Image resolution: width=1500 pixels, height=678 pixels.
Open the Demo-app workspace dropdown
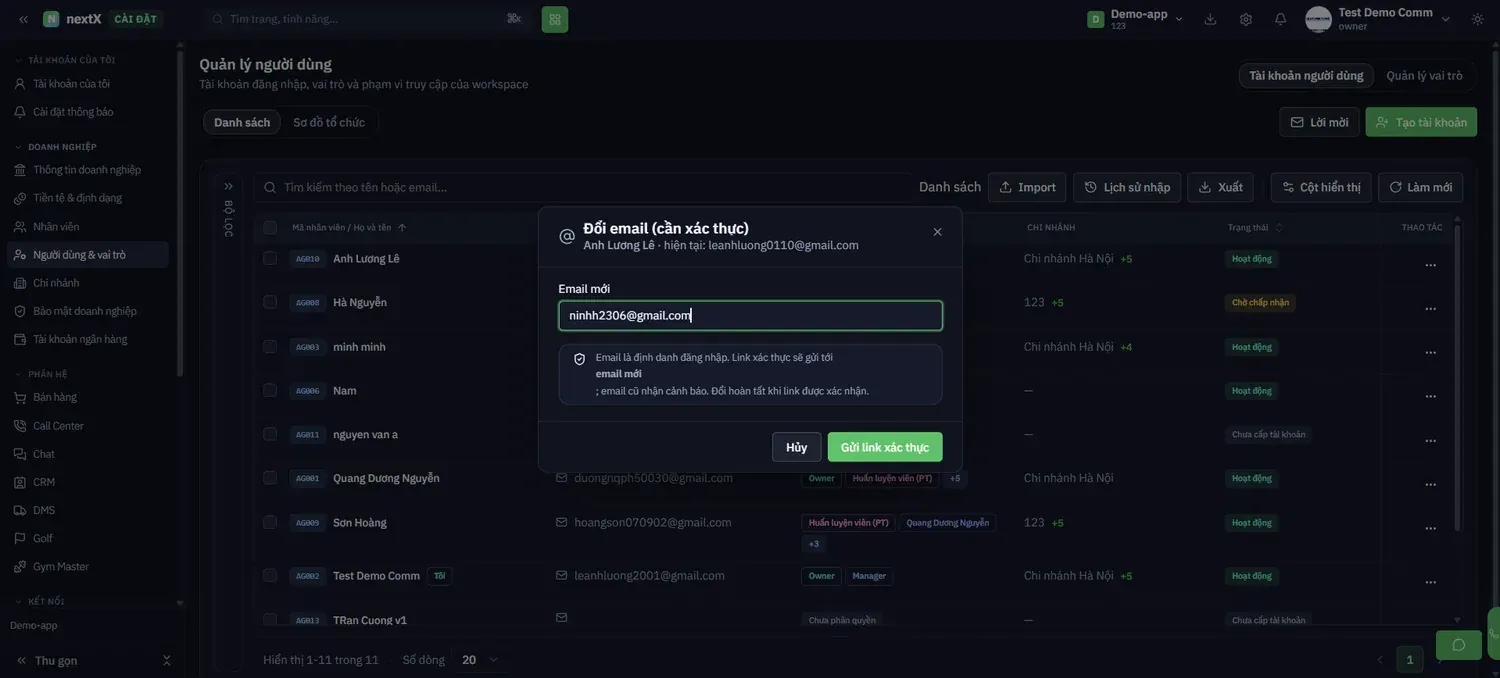(x=1136, y=19)
